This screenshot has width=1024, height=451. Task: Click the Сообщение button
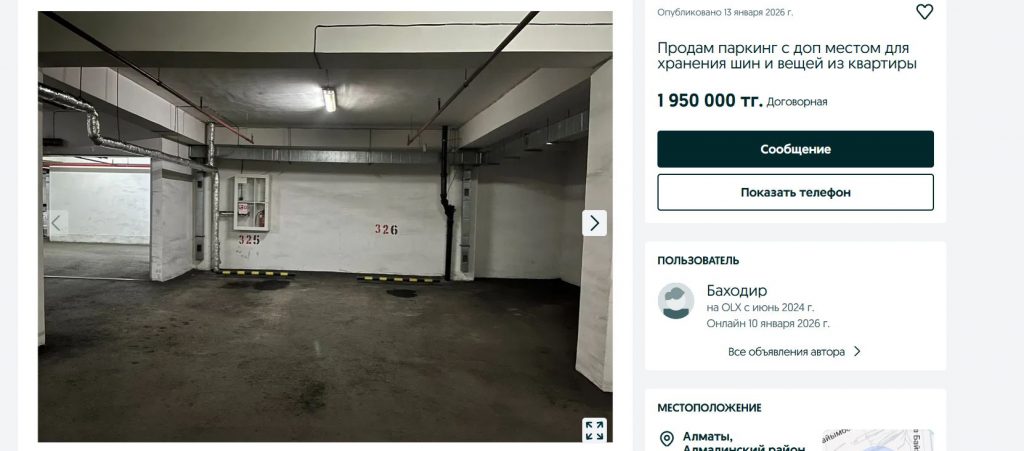tap(795, 149)
